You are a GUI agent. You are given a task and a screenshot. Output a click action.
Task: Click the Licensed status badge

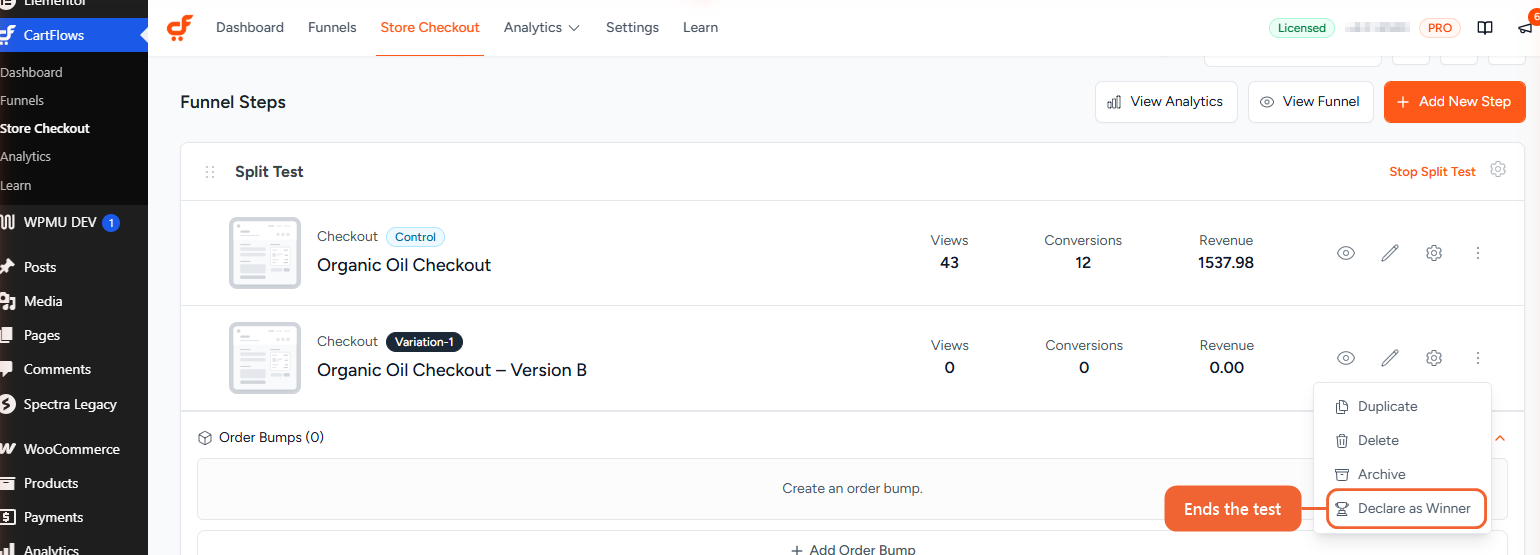tap(1302, 28)
